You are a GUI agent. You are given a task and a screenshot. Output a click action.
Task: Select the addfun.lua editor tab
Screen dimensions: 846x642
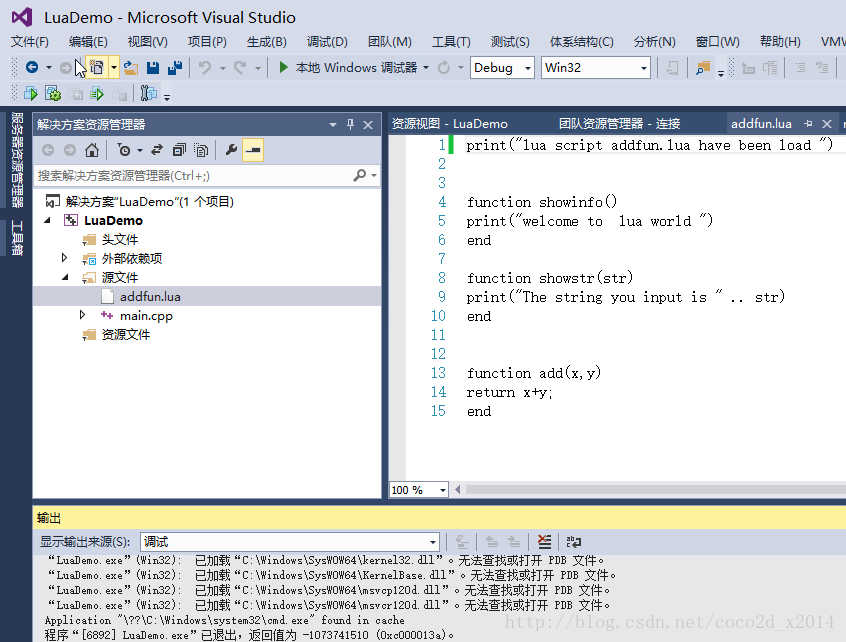[x=761, y=124]
